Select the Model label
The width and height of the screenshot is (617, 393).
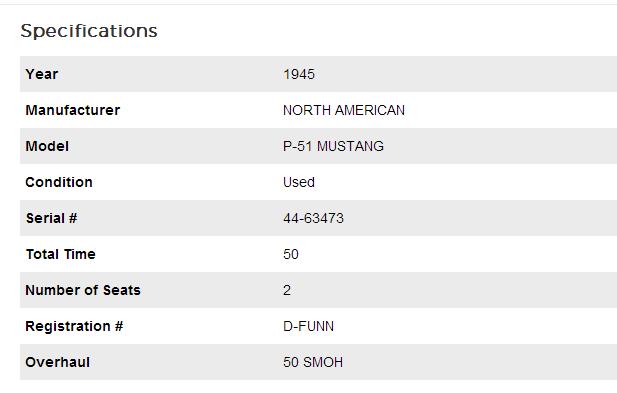tap(47, 146)
